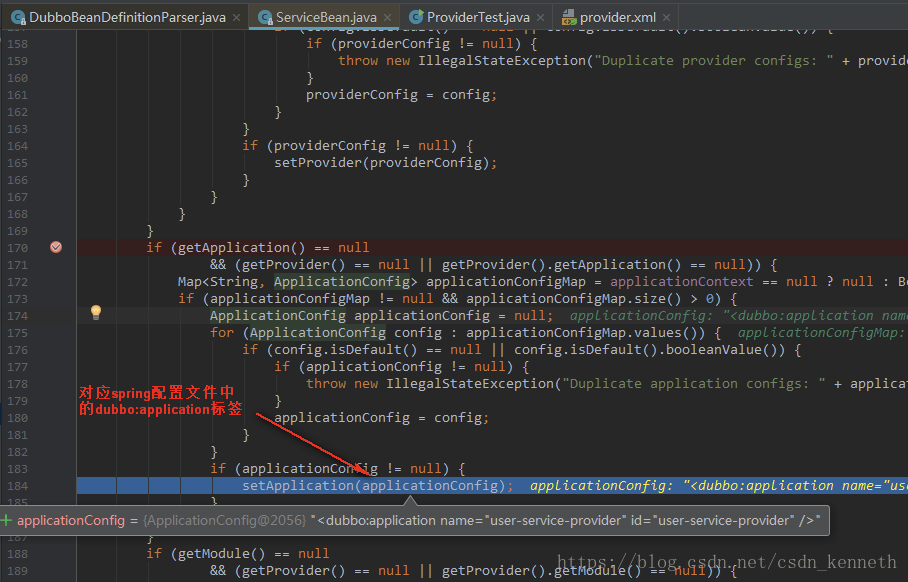The width and height of the screenshot is (908, 582).
Task: Close the ServiceBean.java tab
Action: pyautogui.click(x=387, y=17)
